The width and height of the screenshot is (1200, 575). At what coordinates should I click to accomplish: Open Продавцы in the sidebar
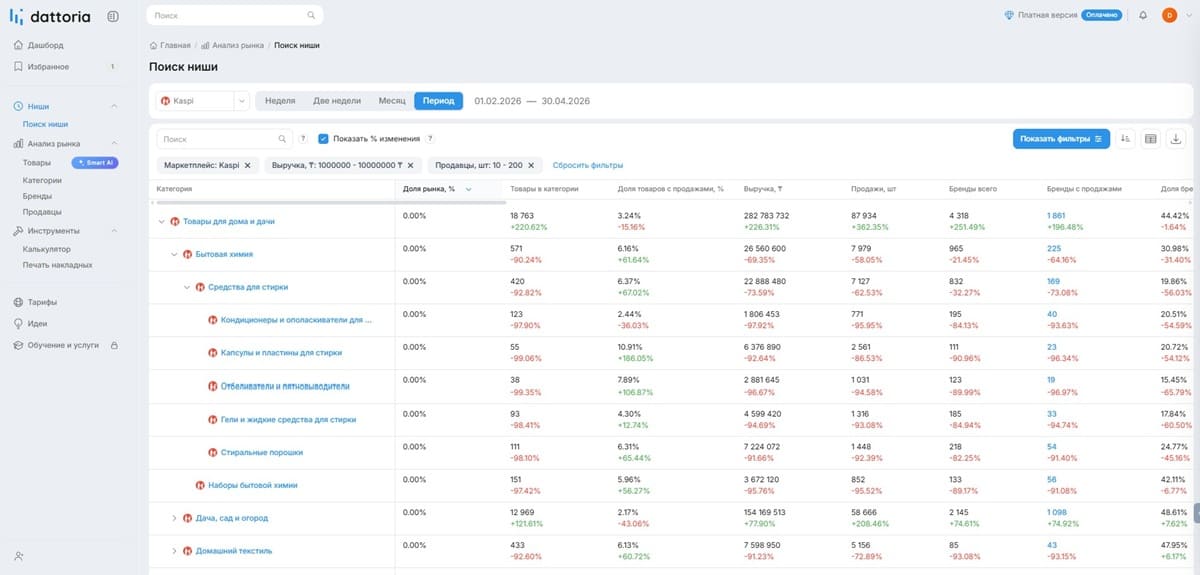click(x=42, y=212)
